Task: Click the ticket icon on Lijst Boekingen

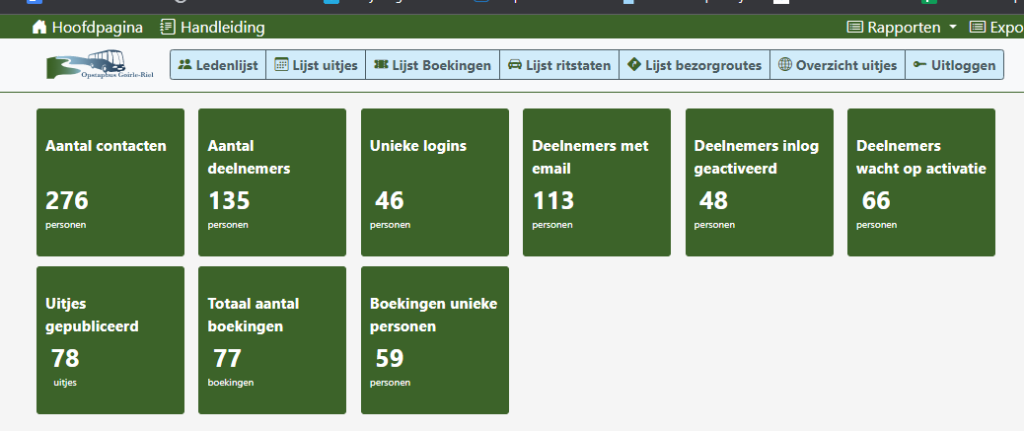Action: 380,65
